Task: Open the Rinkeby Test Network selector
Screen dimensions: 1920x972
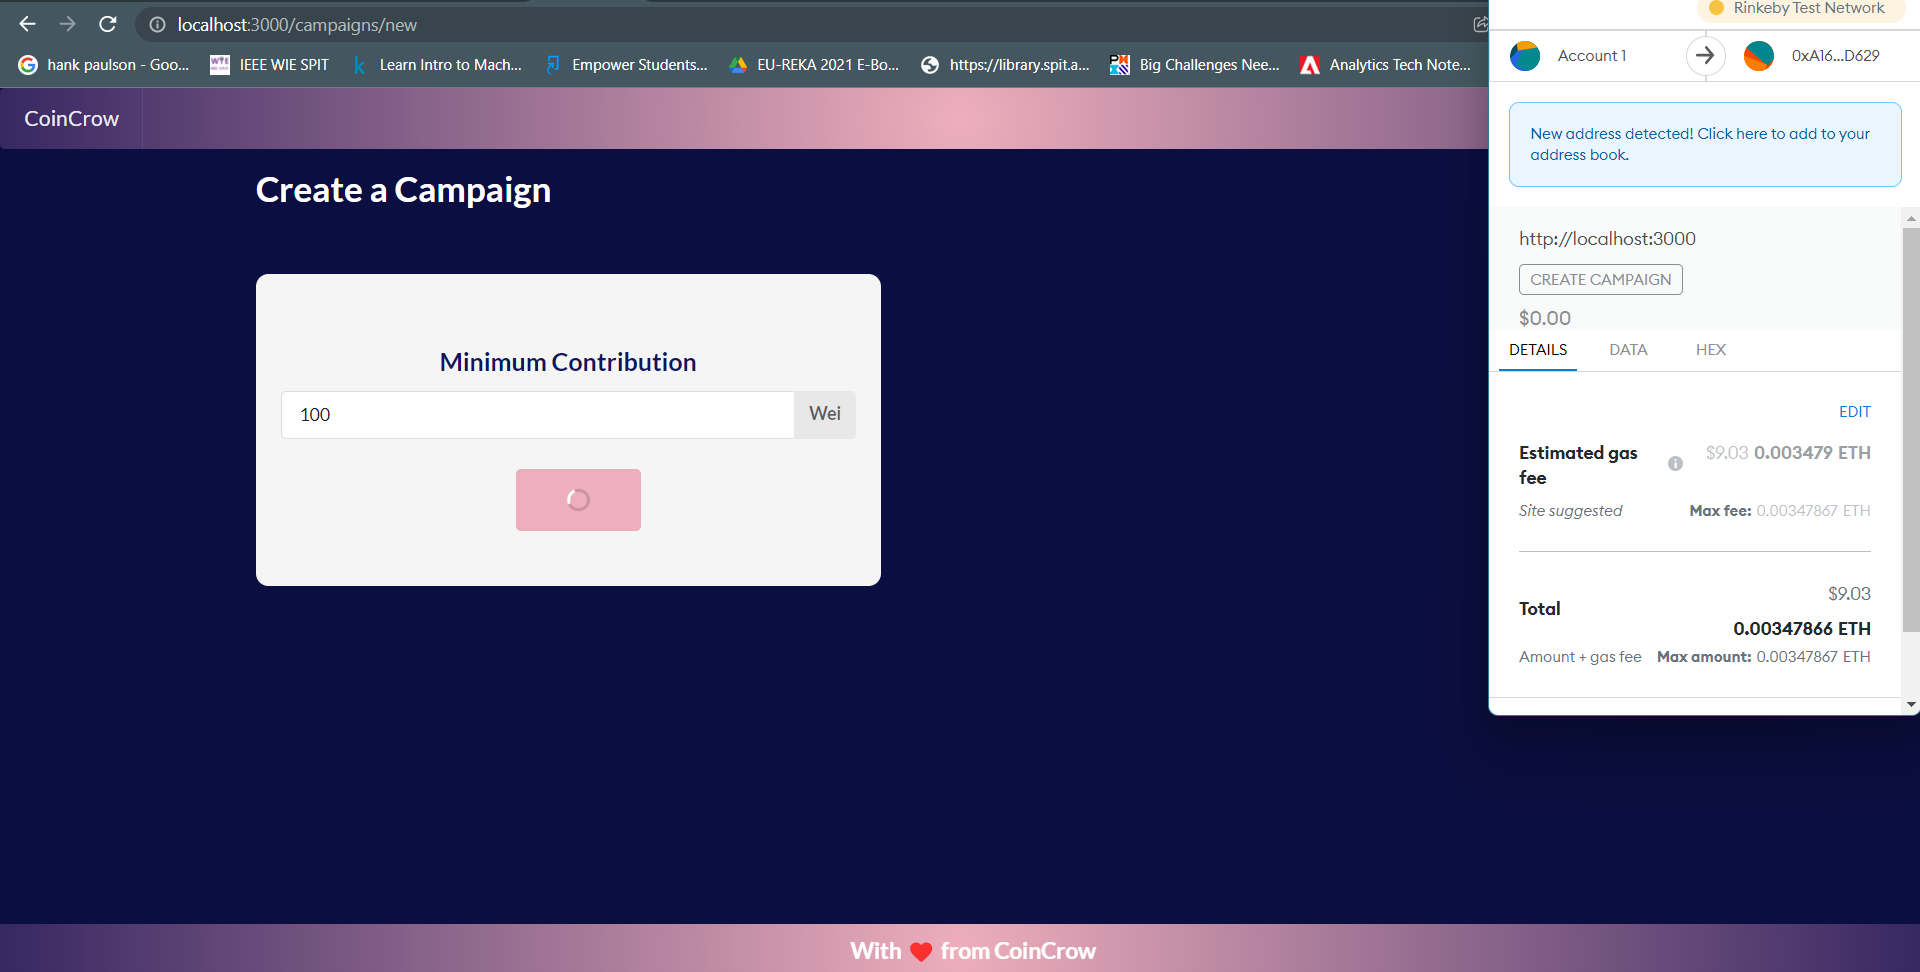Action: pyautogui.click(x=1798, y=8)
